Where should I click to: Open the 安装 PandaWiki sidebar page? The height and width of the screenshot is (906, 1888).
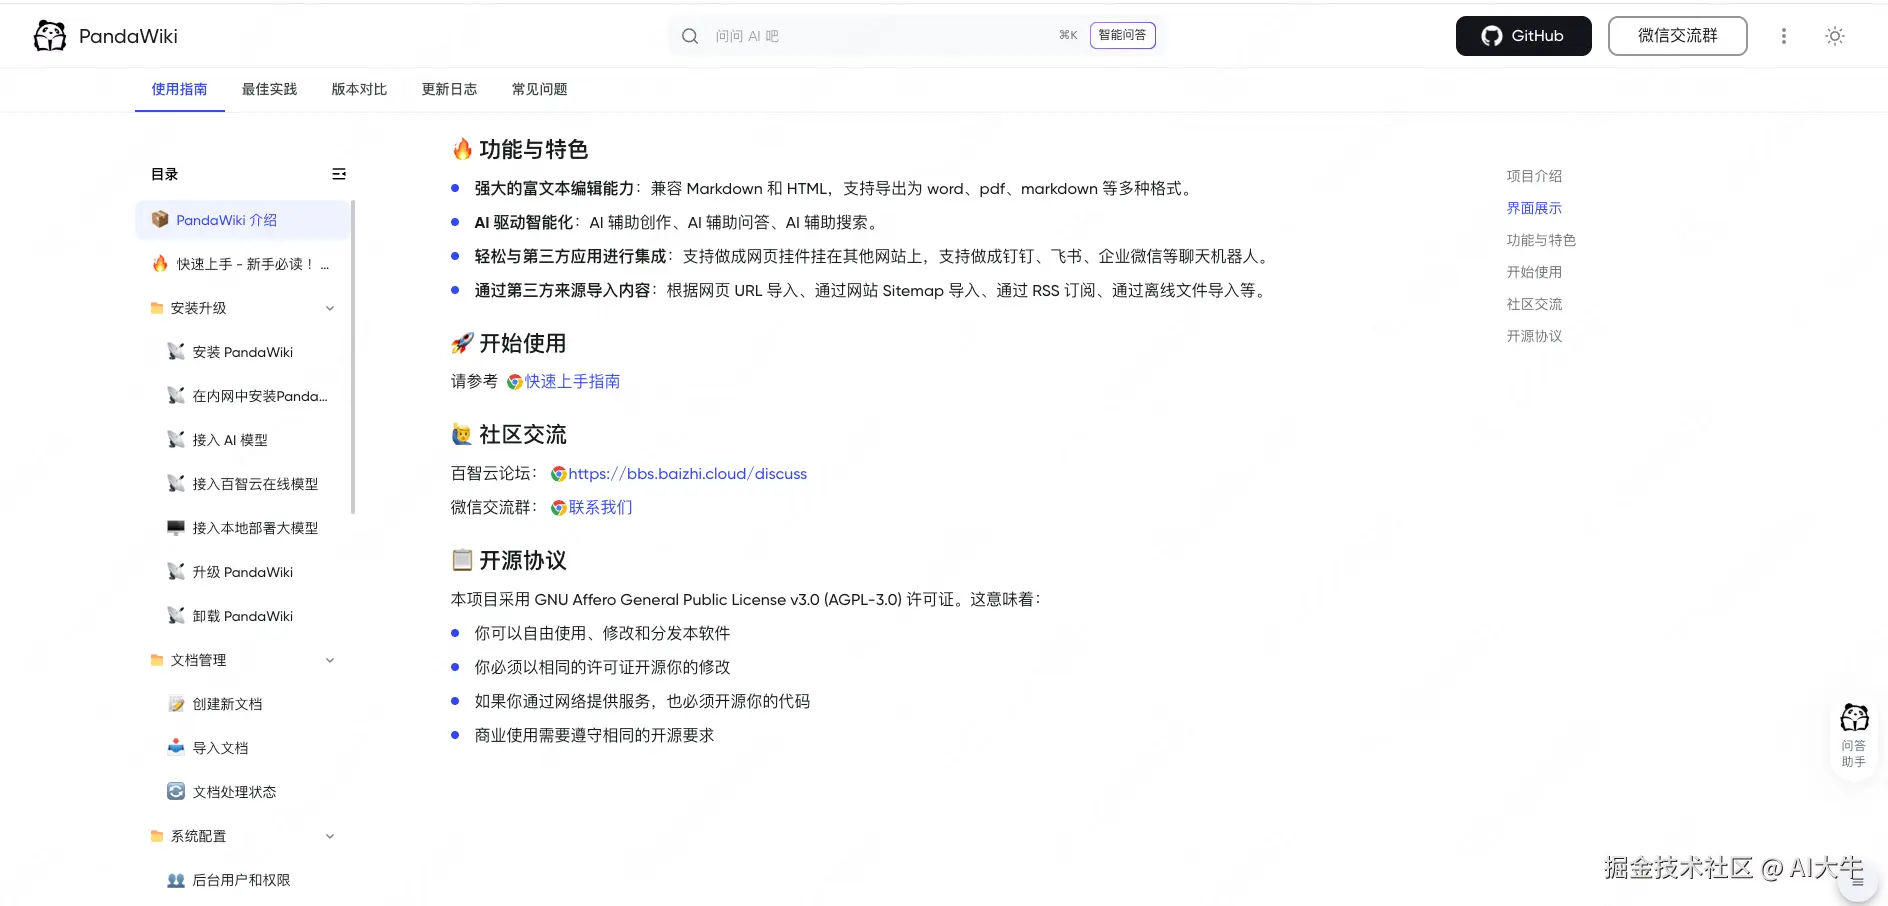[242, 352]
